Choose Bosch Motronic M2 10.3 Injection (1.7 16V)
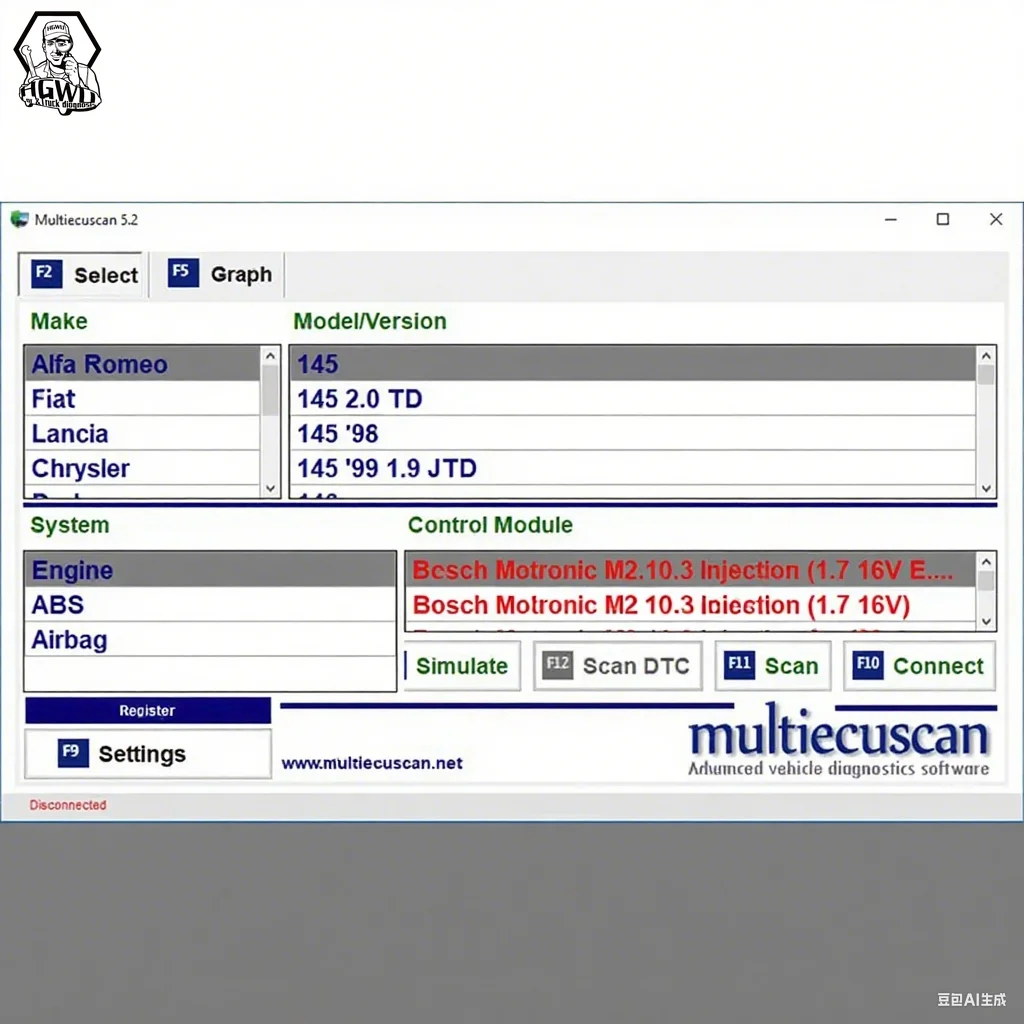This screenshot has height=1024, width=1024. click(690, 604)
